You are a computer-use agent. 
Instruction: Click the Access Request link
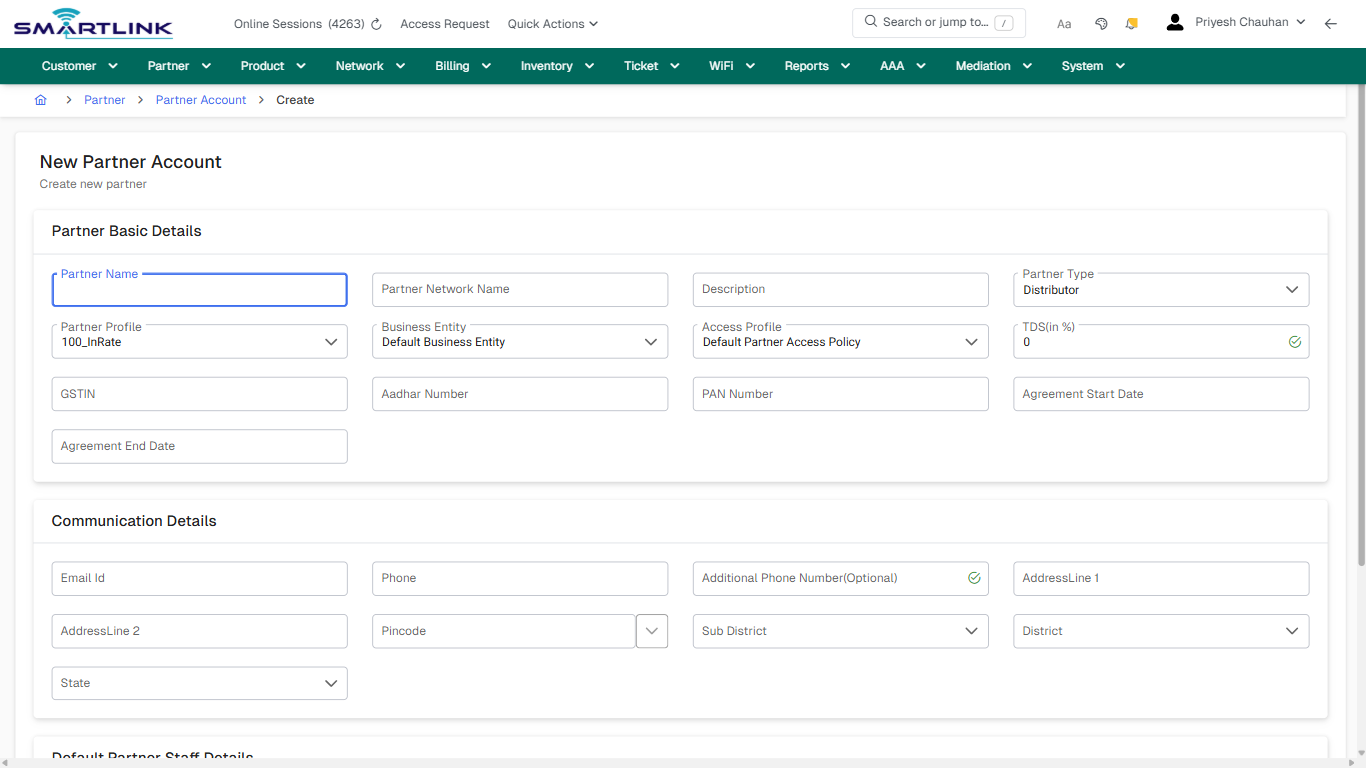coord(444,23)
